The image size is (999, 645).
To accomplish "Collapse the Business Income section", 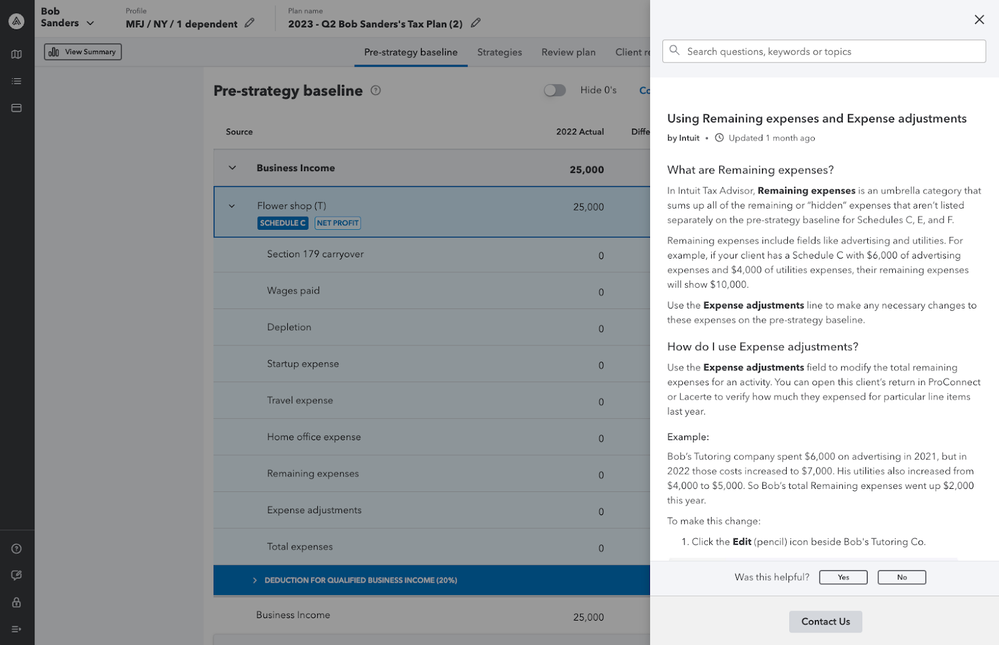I will pyautogui.click(x=232, y=169).
